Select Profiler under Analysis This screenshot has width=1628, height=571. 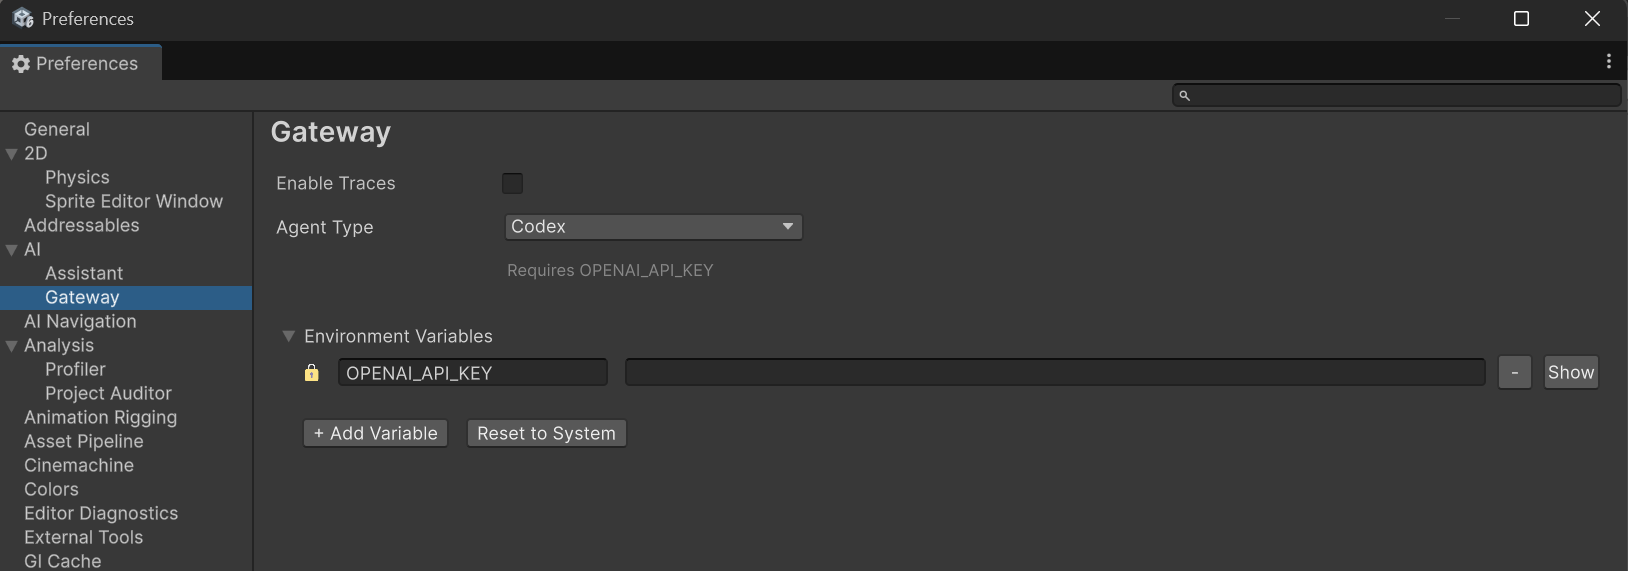75,369
